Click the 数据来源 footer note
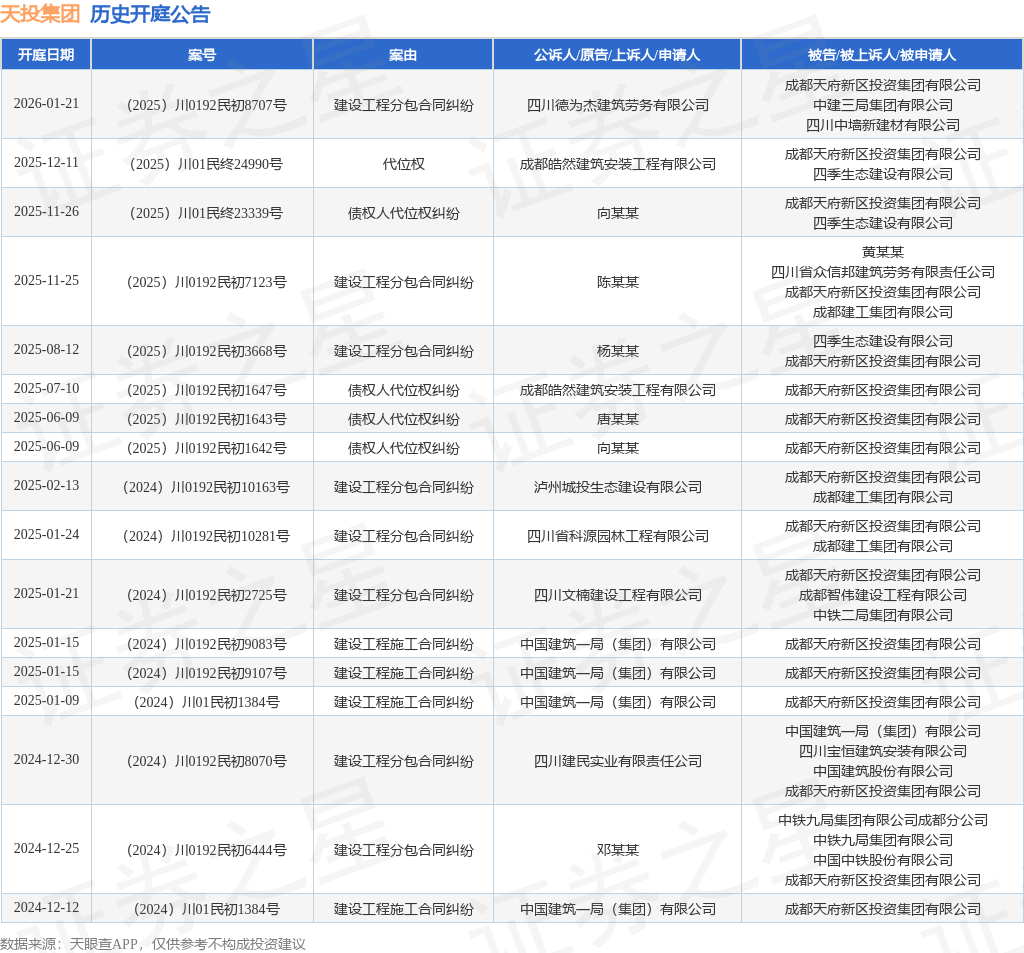 pyautogui.click(x=153, y=944)
